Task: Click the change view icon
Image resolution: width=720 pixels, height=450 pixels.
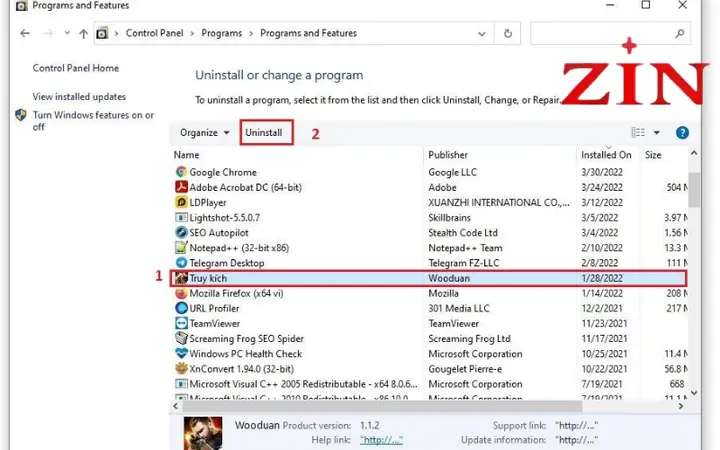Action: [x=638, y=133]
